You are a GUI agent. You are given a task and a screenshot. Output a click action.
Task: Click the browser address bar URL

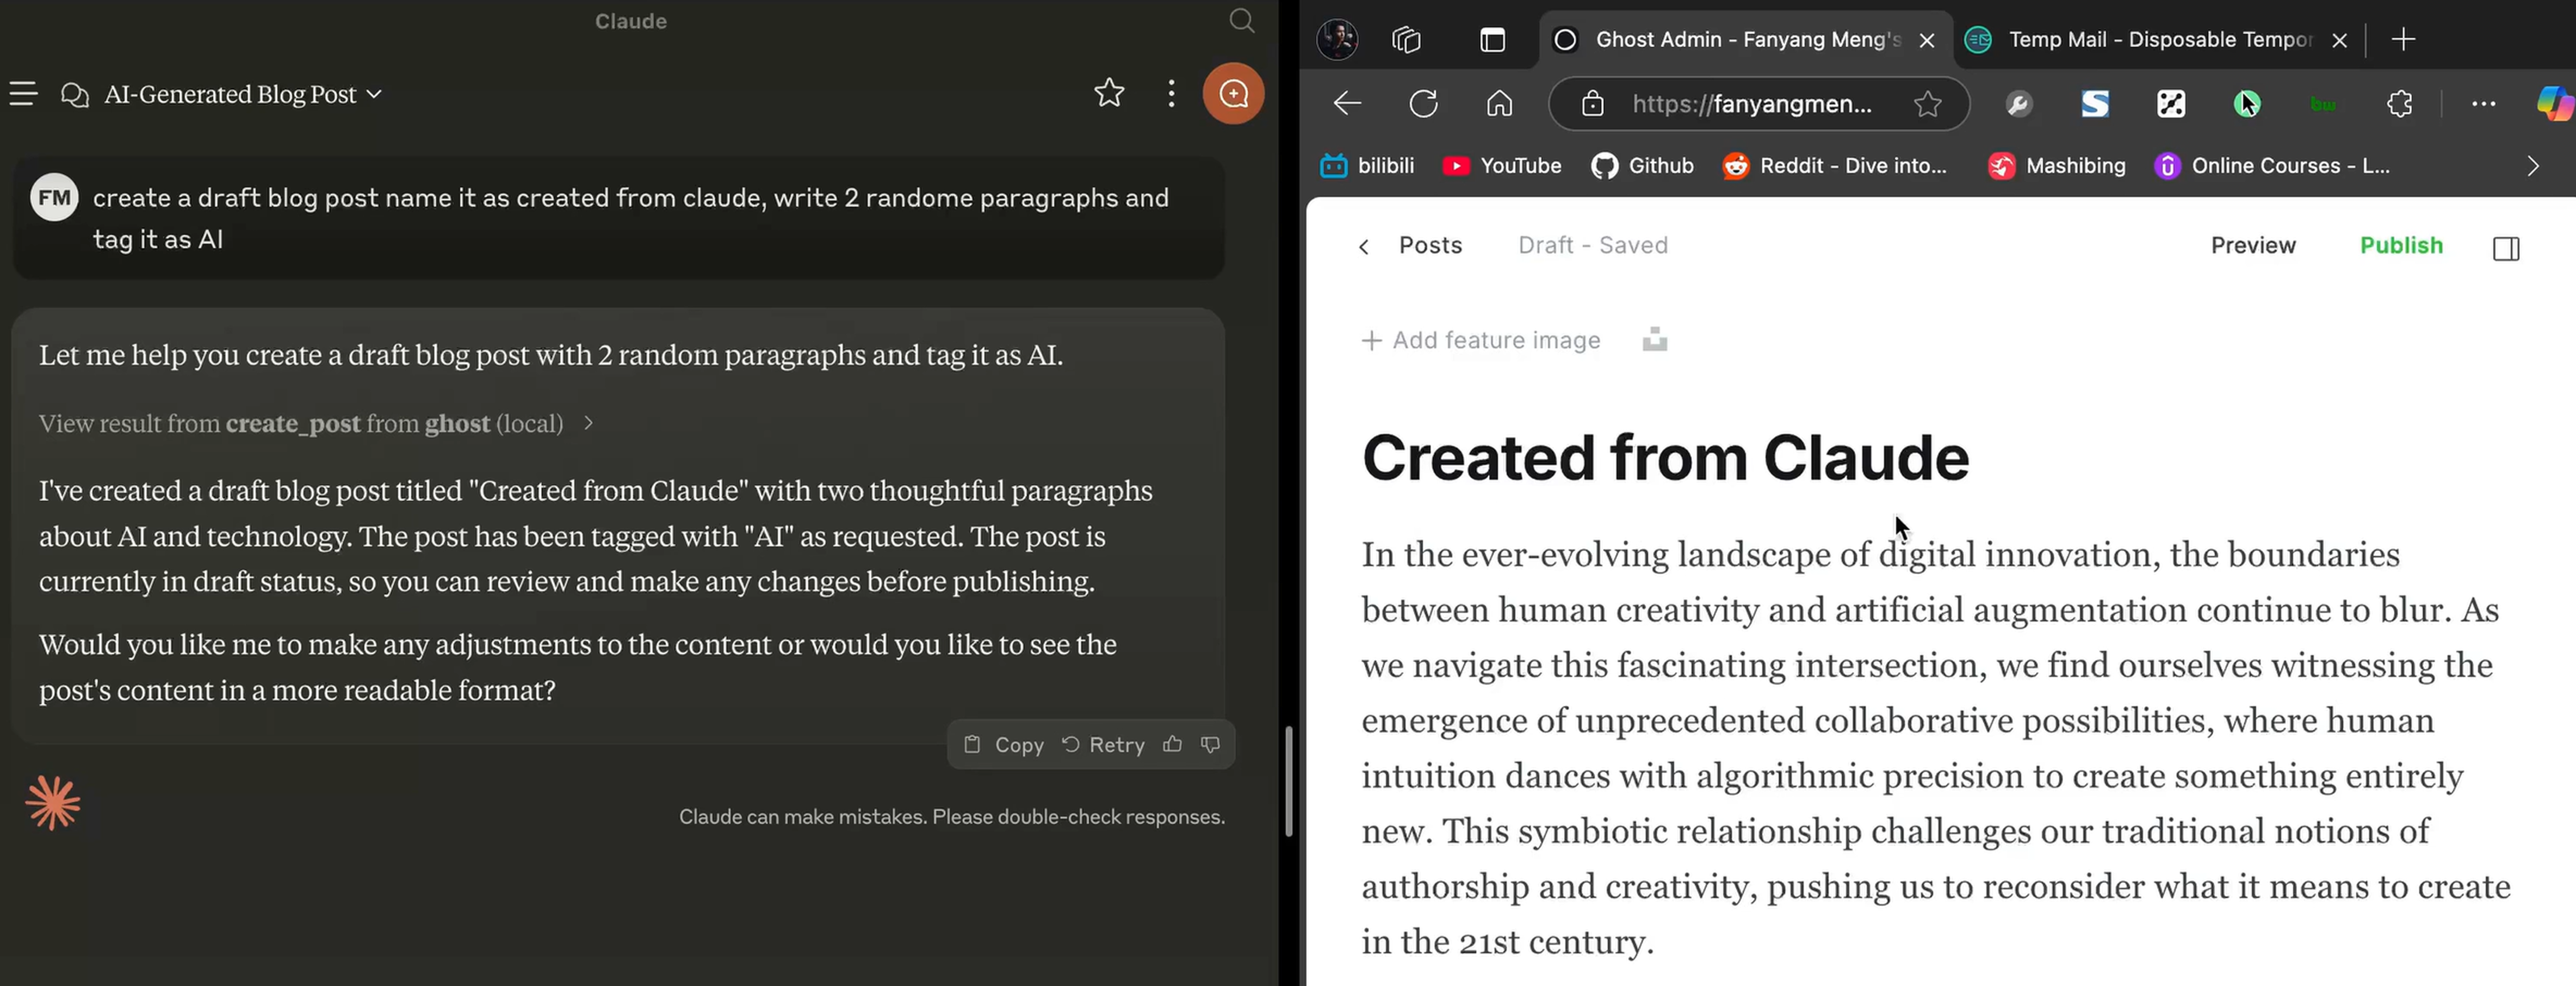click(x=1752, y=104)
